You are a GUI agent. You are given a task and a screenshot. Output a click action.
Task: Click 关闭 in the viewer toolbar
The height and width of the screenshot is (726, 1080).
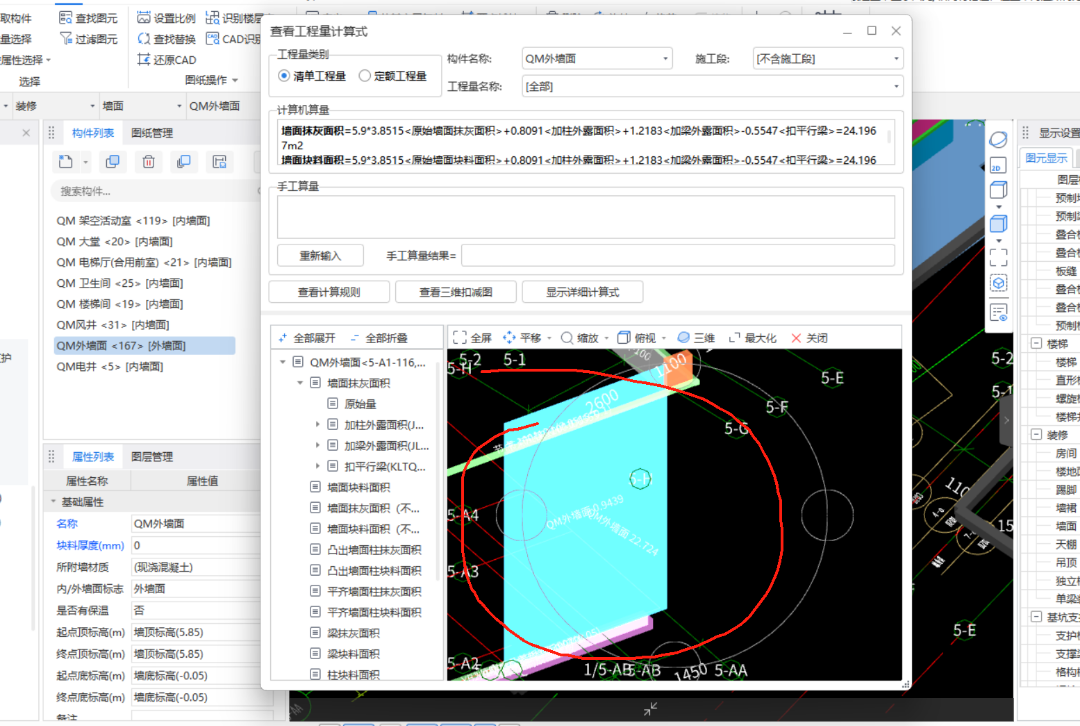[x=809, y=338]
